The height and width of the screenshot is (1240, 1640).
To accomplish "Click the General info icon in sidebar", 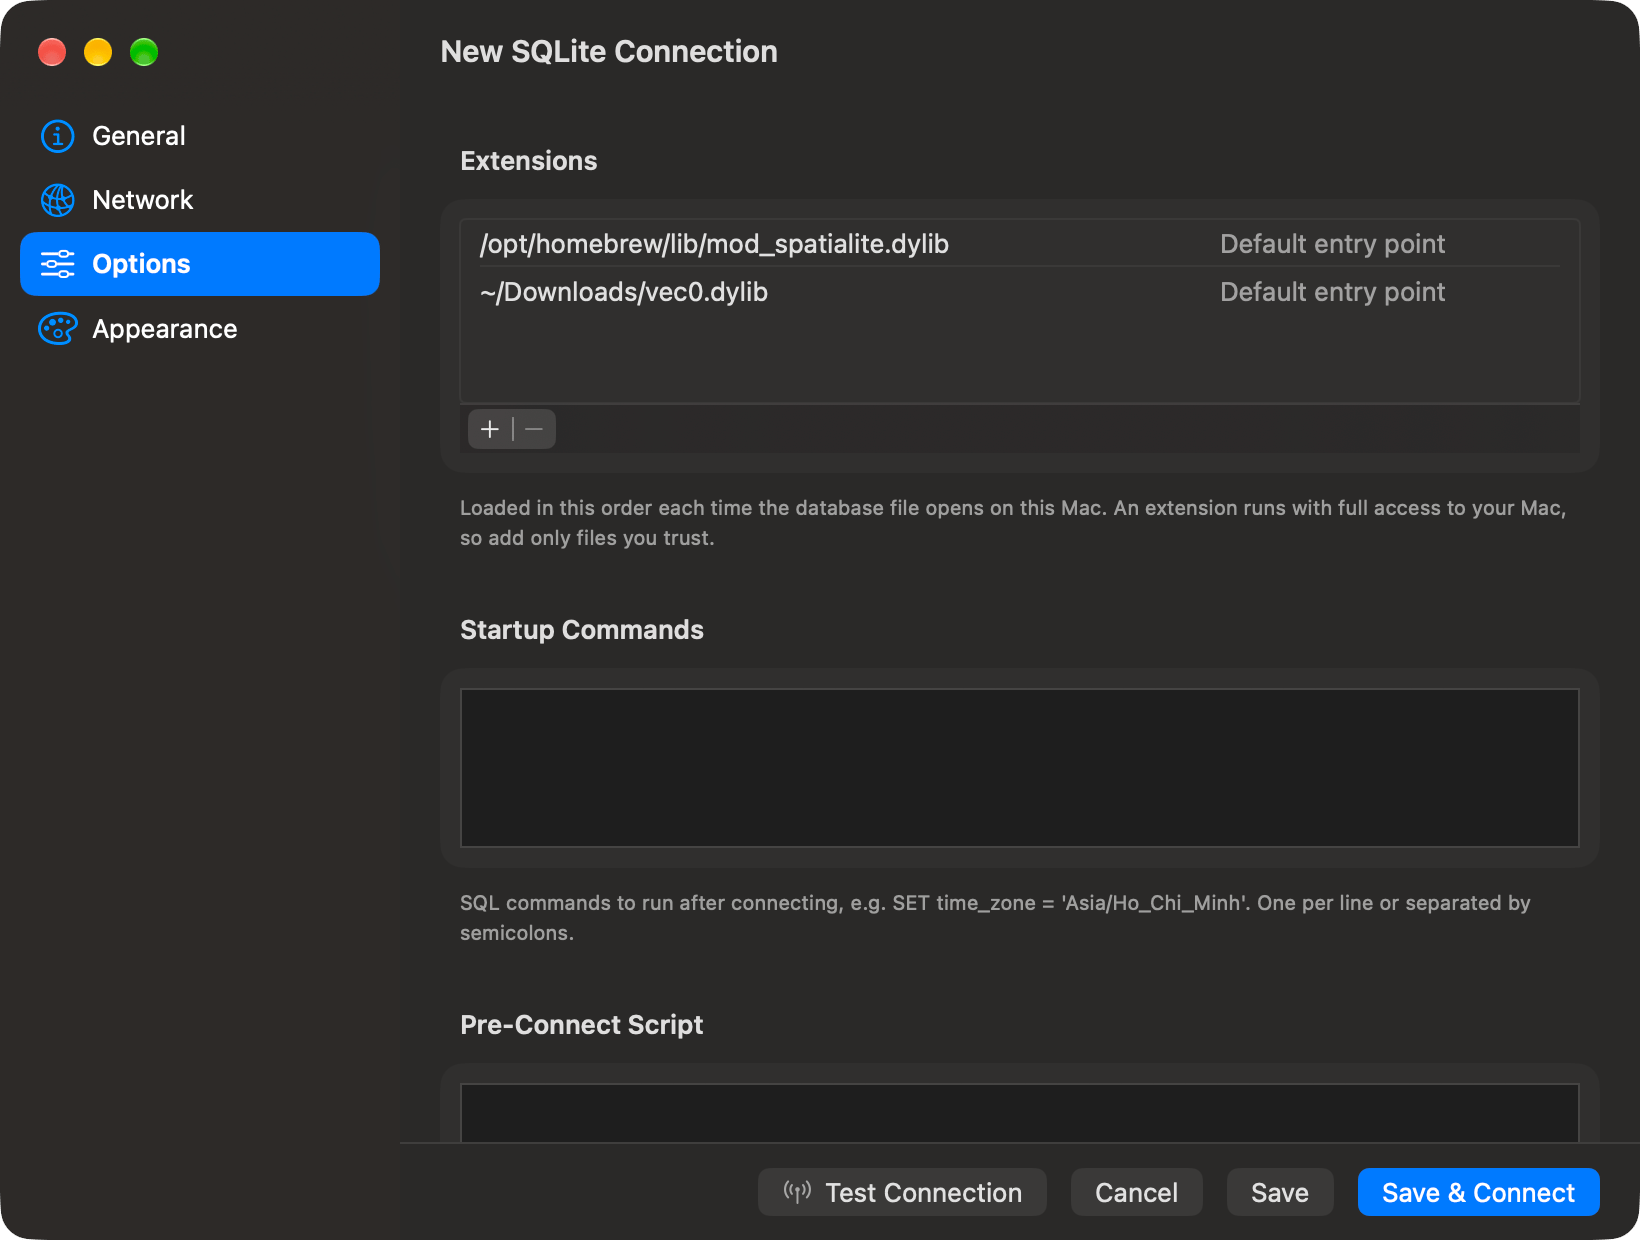I will (57, 136).
